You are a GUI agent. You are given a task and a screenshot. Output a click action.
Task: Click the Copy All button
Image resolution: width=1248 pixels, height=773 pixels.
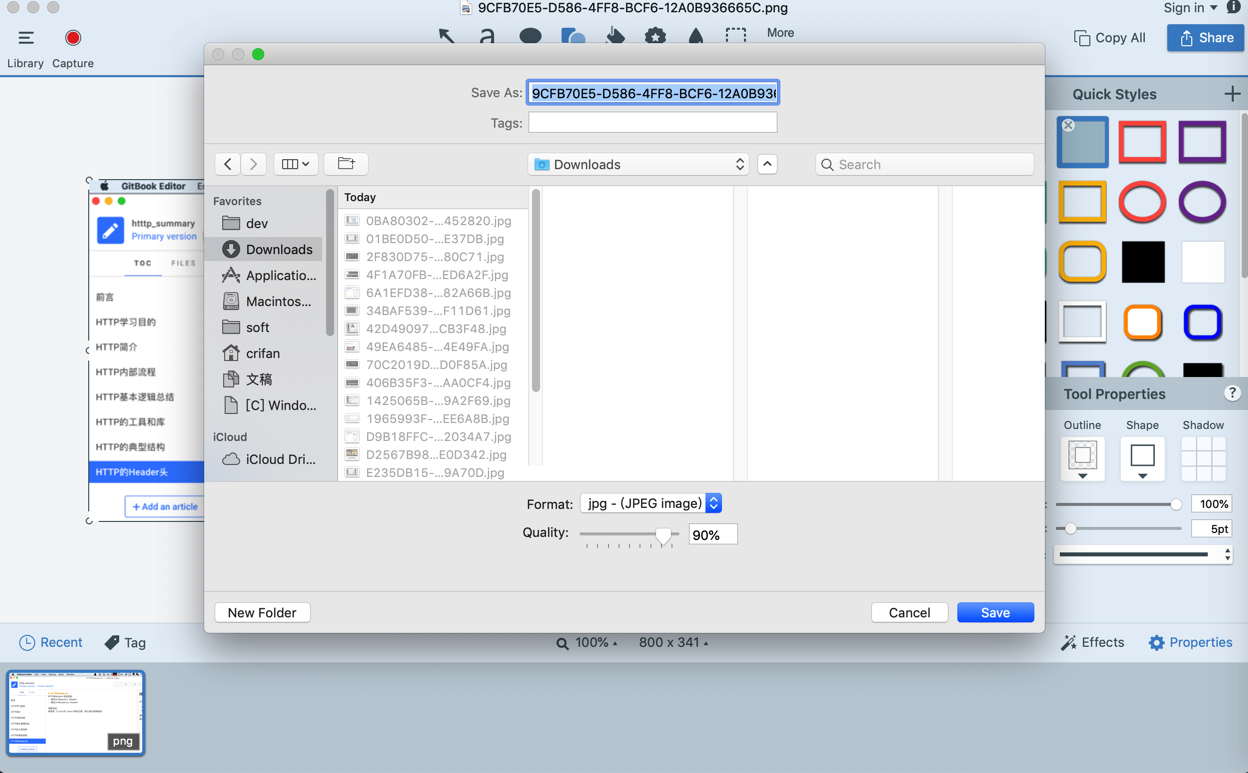tap(1110, 38)
